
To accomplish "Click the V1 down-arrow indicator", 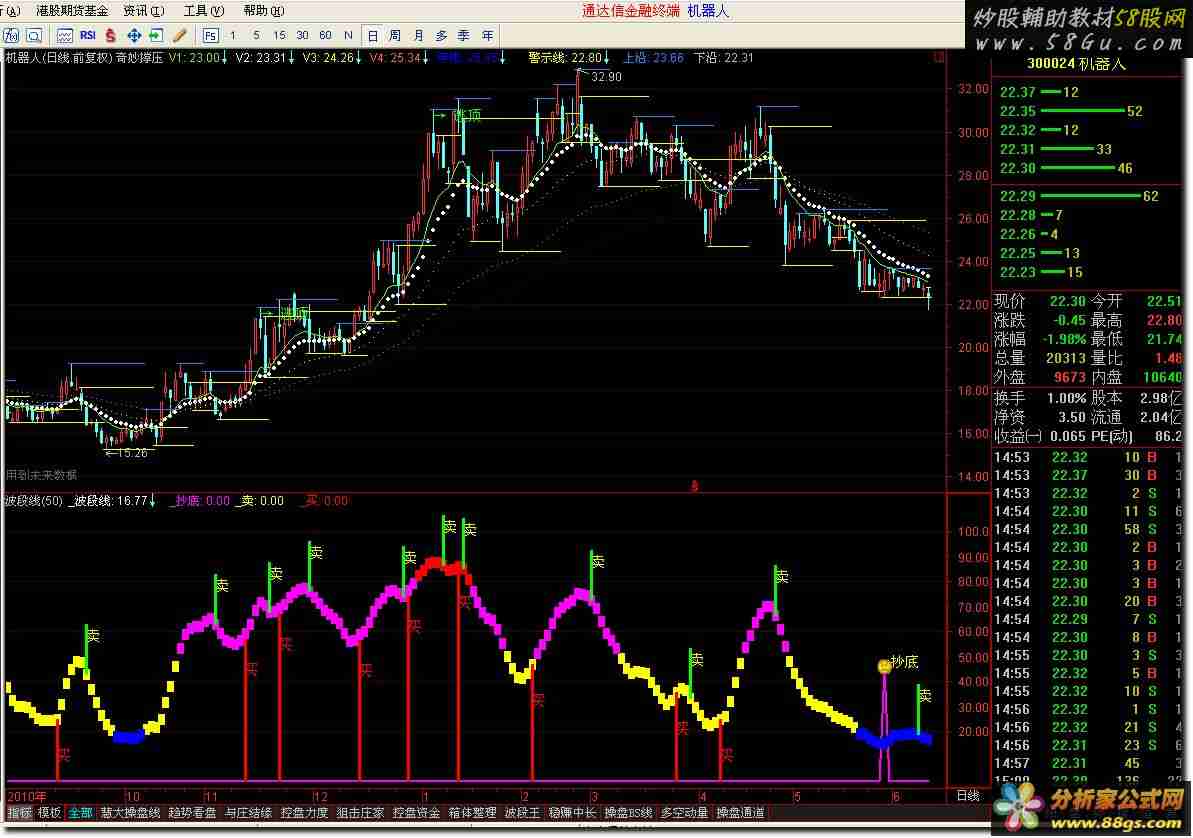I will pyautogui.click(x=224, y=58).
